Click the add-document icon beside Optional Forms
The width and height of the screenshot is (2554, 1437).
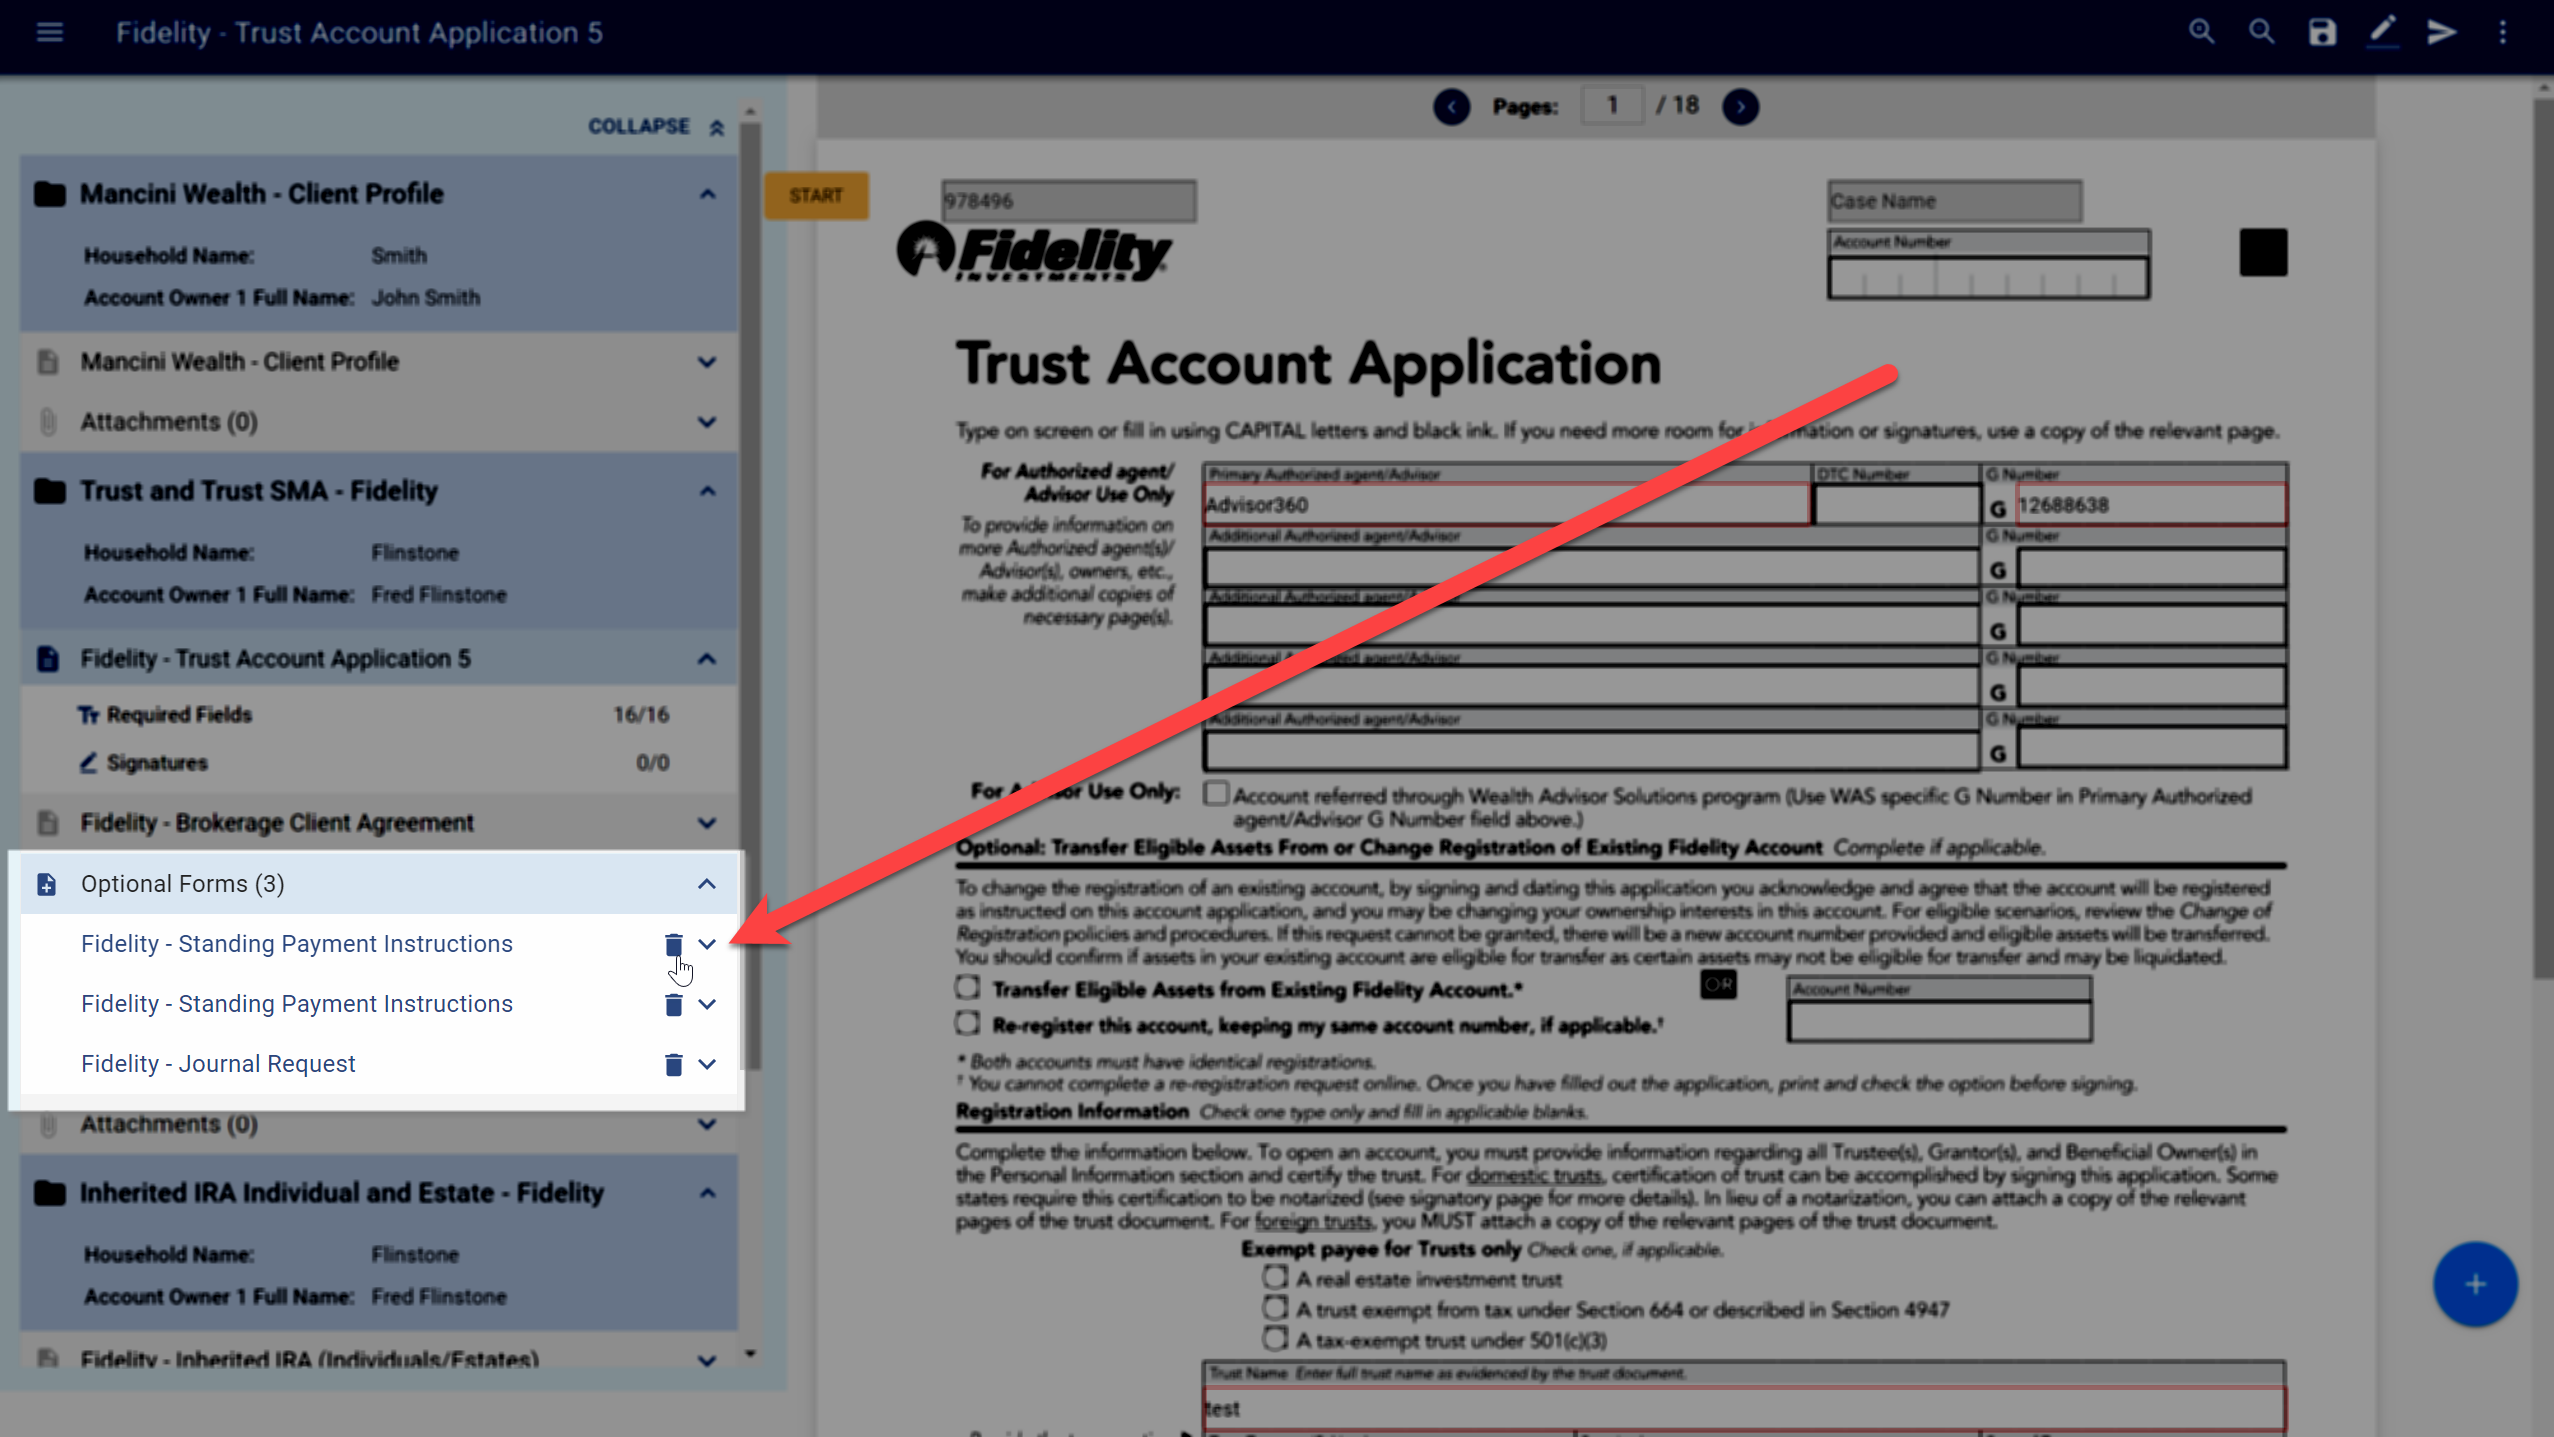coord(47,884)
